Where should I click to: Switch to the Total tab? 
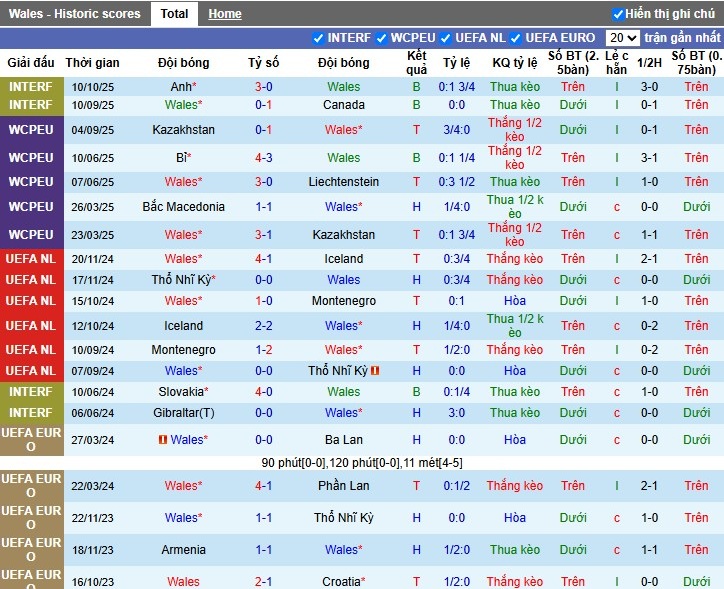[x=174, y=14]
